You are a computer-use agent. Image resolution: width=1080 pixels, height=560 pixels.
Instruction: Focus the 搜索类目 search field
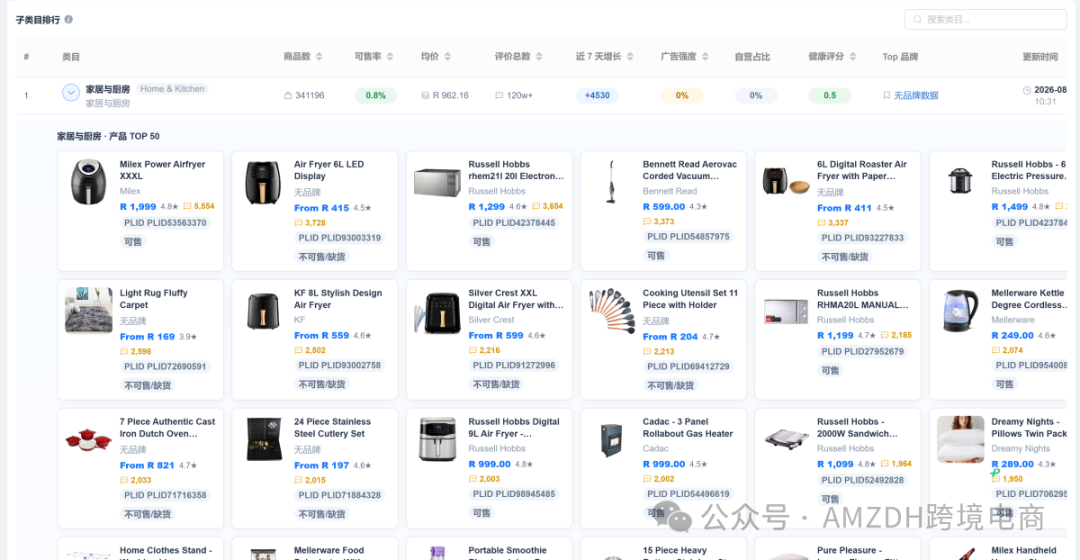click(x=985, y=19)
